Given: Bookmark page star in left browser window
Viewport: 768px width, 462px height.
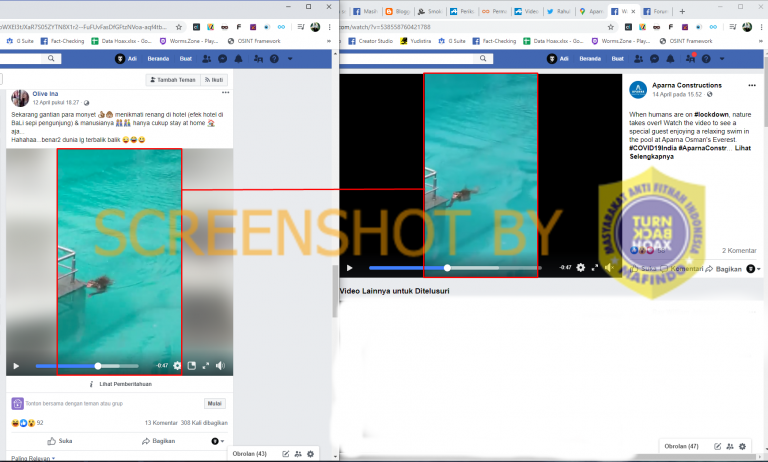Looking at the screenshot, I should pyautogui.click(x=179, y=27).
